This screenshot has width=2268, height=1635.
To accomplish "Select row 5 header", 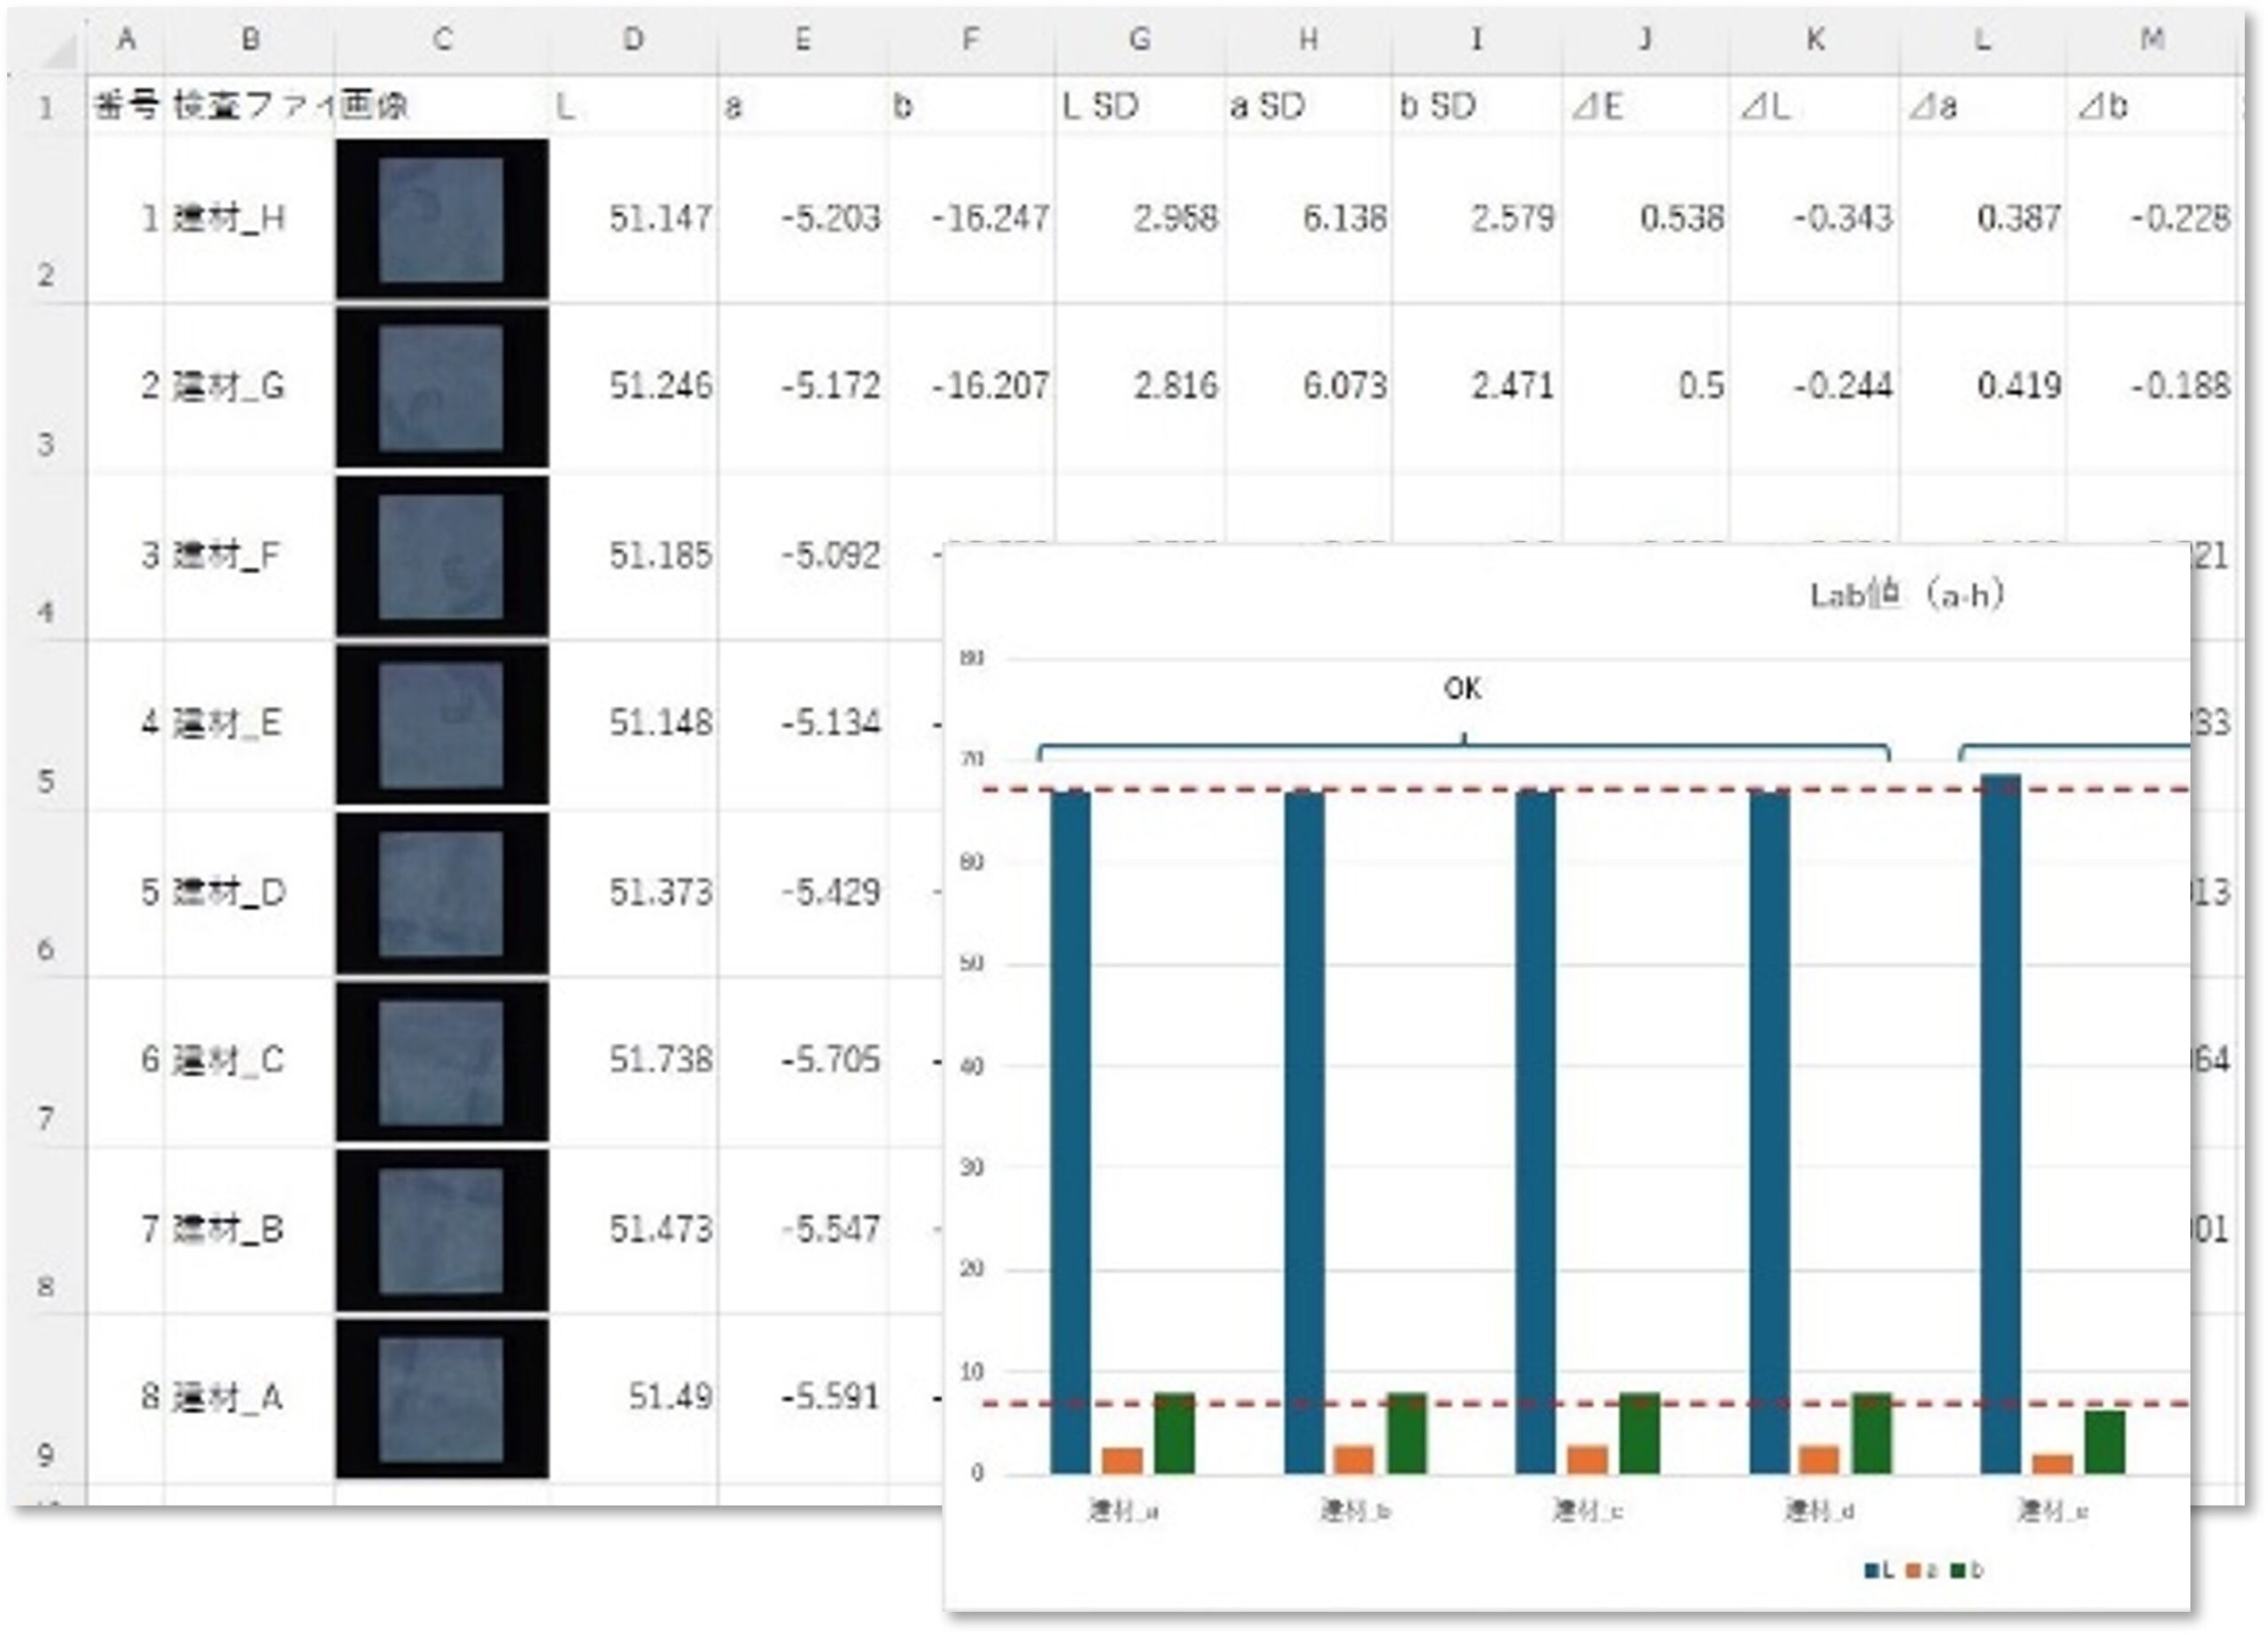I will [46, 724].
